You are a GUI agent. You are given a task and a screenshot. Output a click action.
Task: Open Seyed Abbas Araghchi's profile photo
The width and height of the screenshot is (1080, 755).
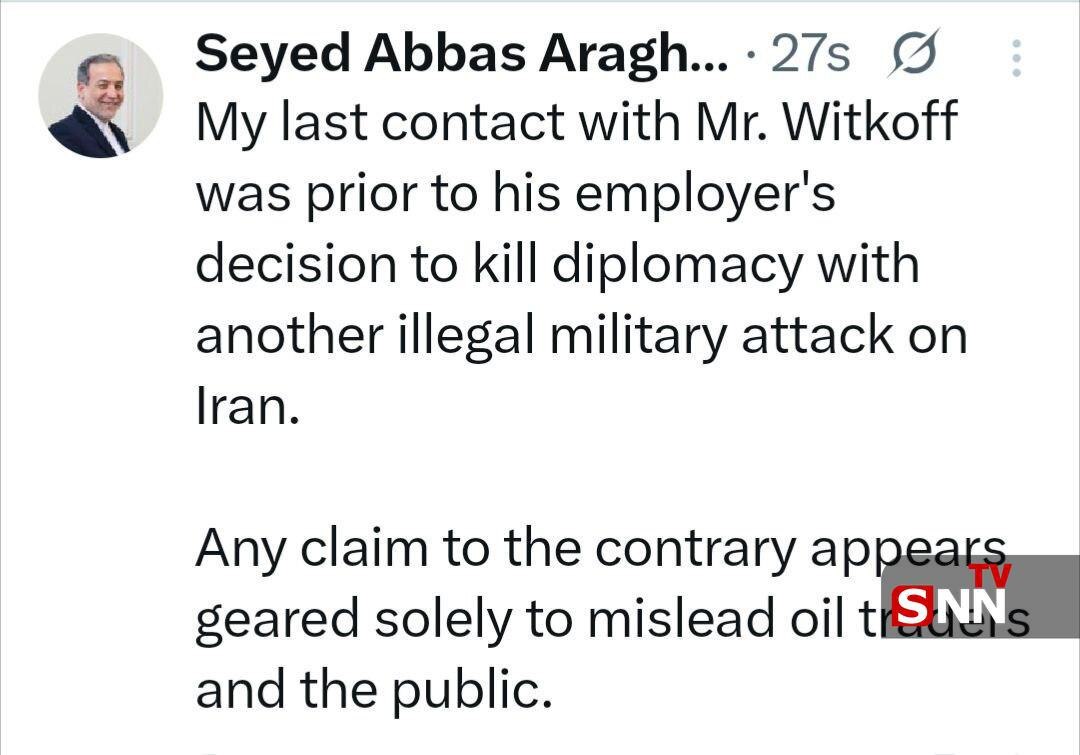(100, 96)
